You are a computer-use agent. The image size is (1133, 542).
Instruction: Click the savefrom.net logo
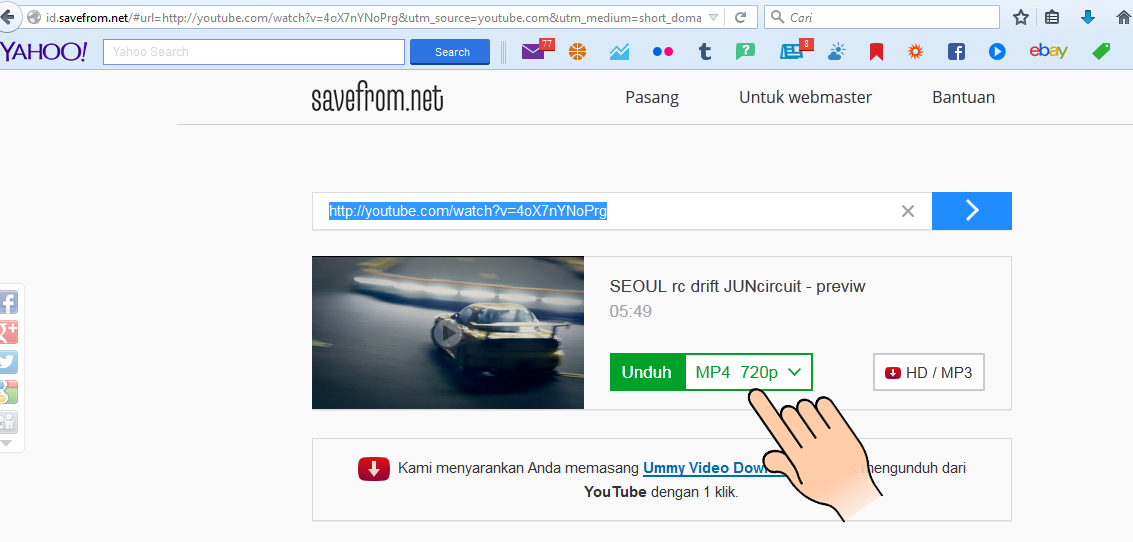click(x=377, y=98)
